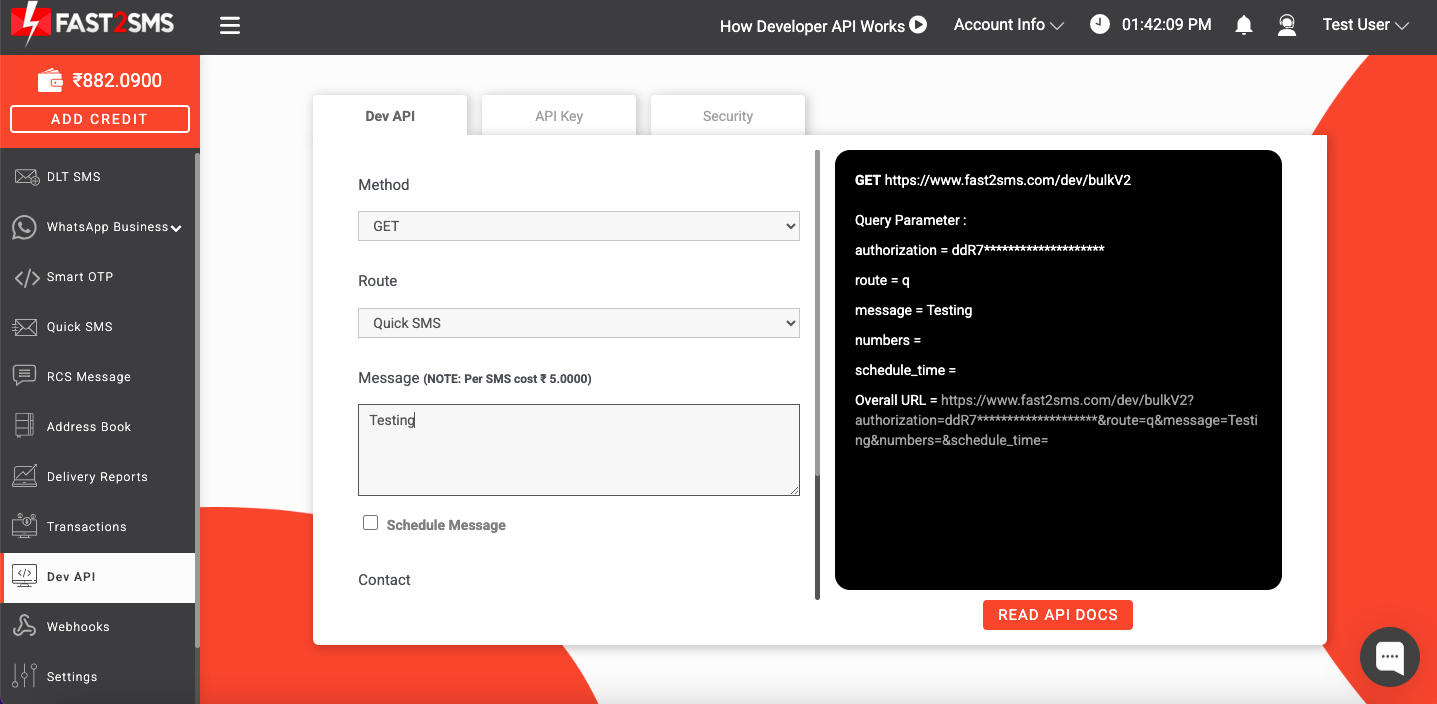Click the Smart OTP code icon

pos(26,277)
